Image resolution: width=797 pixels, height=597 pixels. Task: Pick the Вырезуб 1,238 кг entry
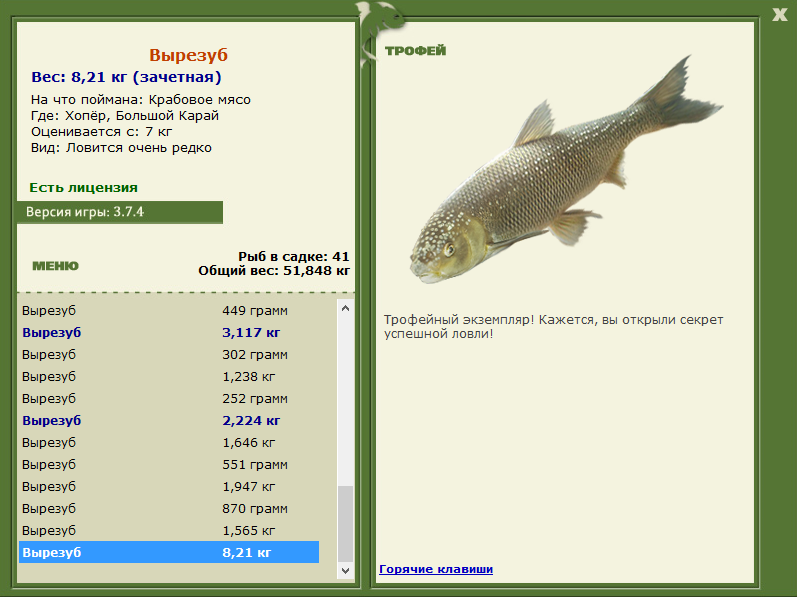pyautogui.click(x=168, y=376)
